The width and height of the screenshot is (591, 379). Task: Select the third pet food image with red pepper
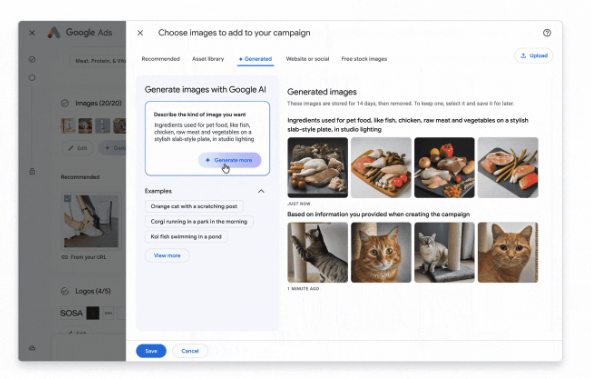pyautogui.click(x=444, y=168)
